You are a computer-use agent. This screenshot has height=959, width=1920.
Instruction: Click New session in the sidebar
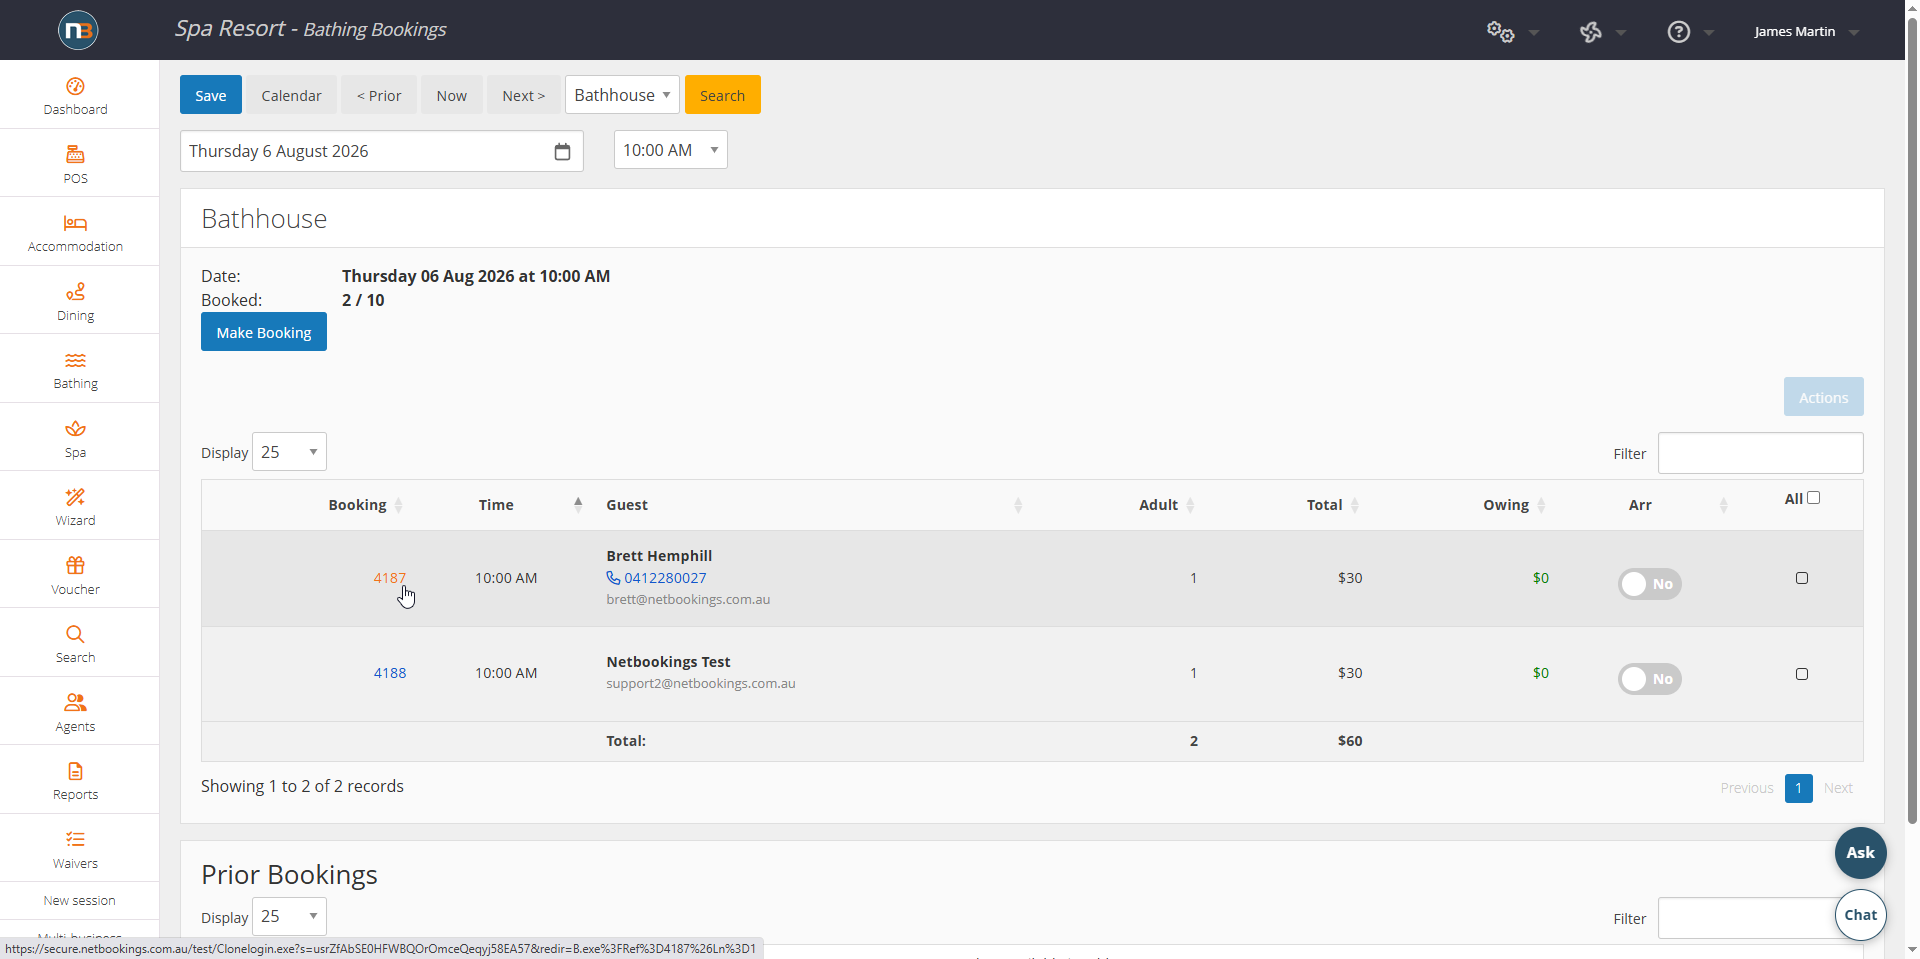pyautogui.click(x=79, y=901)
